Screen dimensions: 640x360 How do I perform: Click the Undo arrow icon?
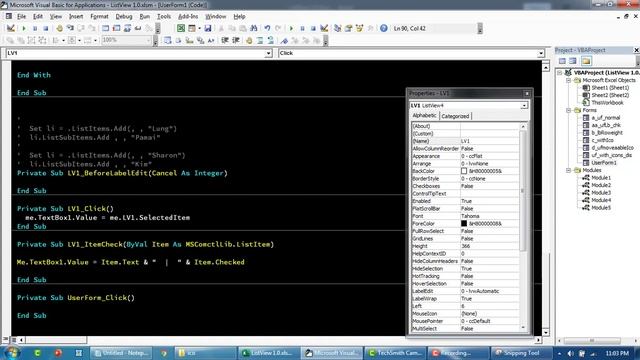pyautogui.click(x=267, y=28)
